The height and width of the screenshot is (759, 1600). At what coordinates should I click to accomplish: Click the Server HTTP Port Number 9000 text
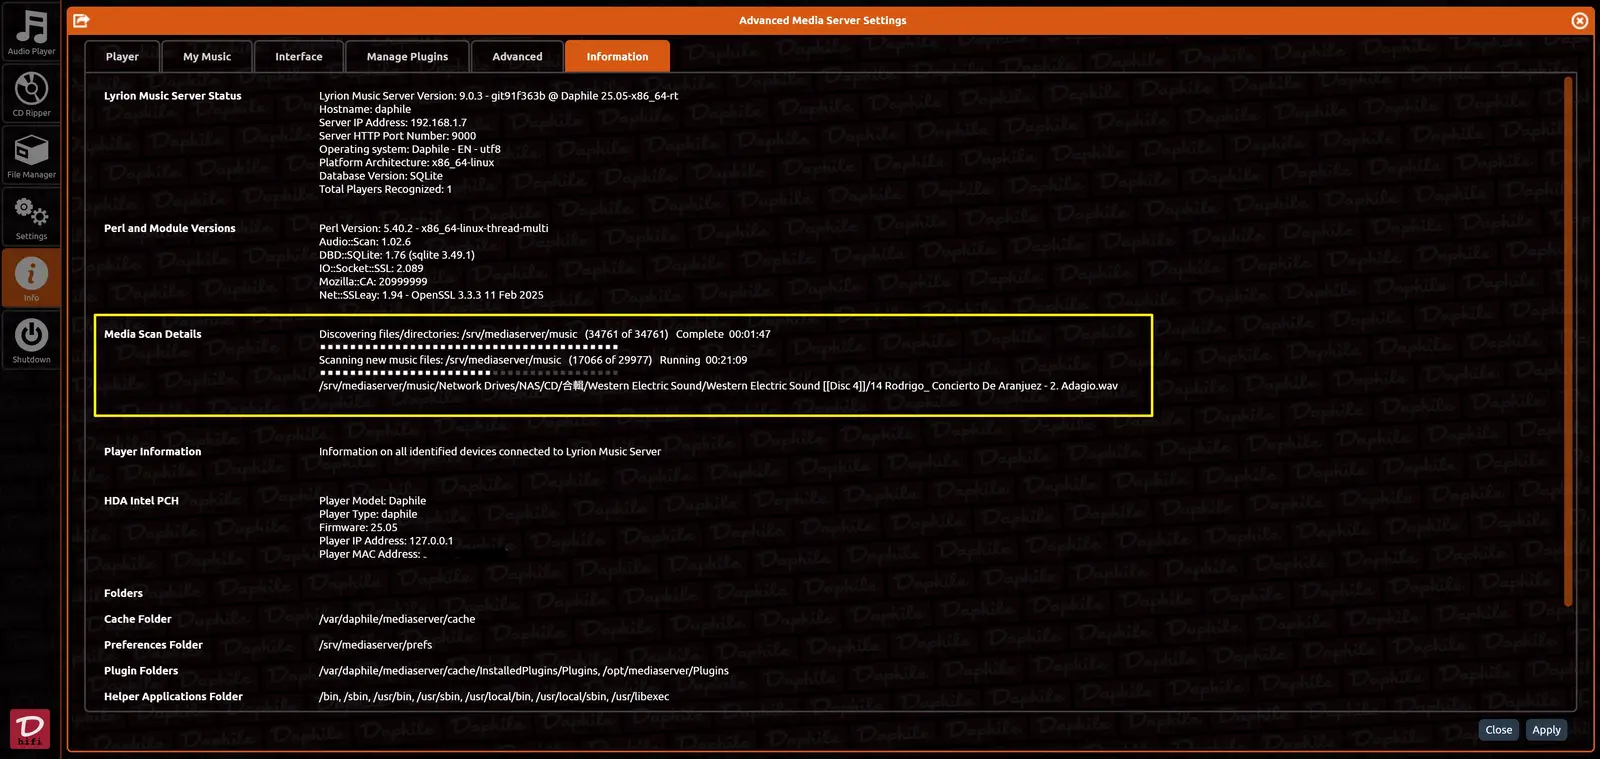(397, 136)
